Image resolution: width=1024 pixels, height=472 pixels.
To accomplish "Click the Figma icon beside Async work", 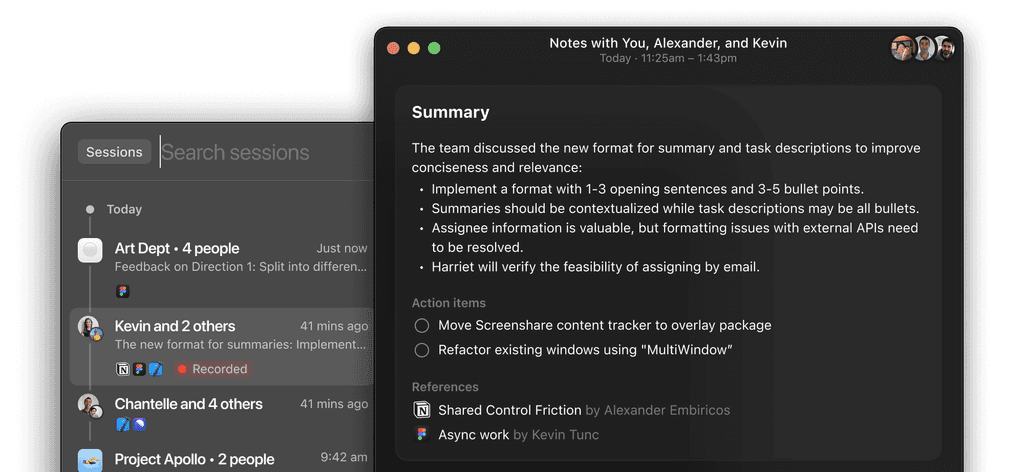I will click(x=422, y=434).
